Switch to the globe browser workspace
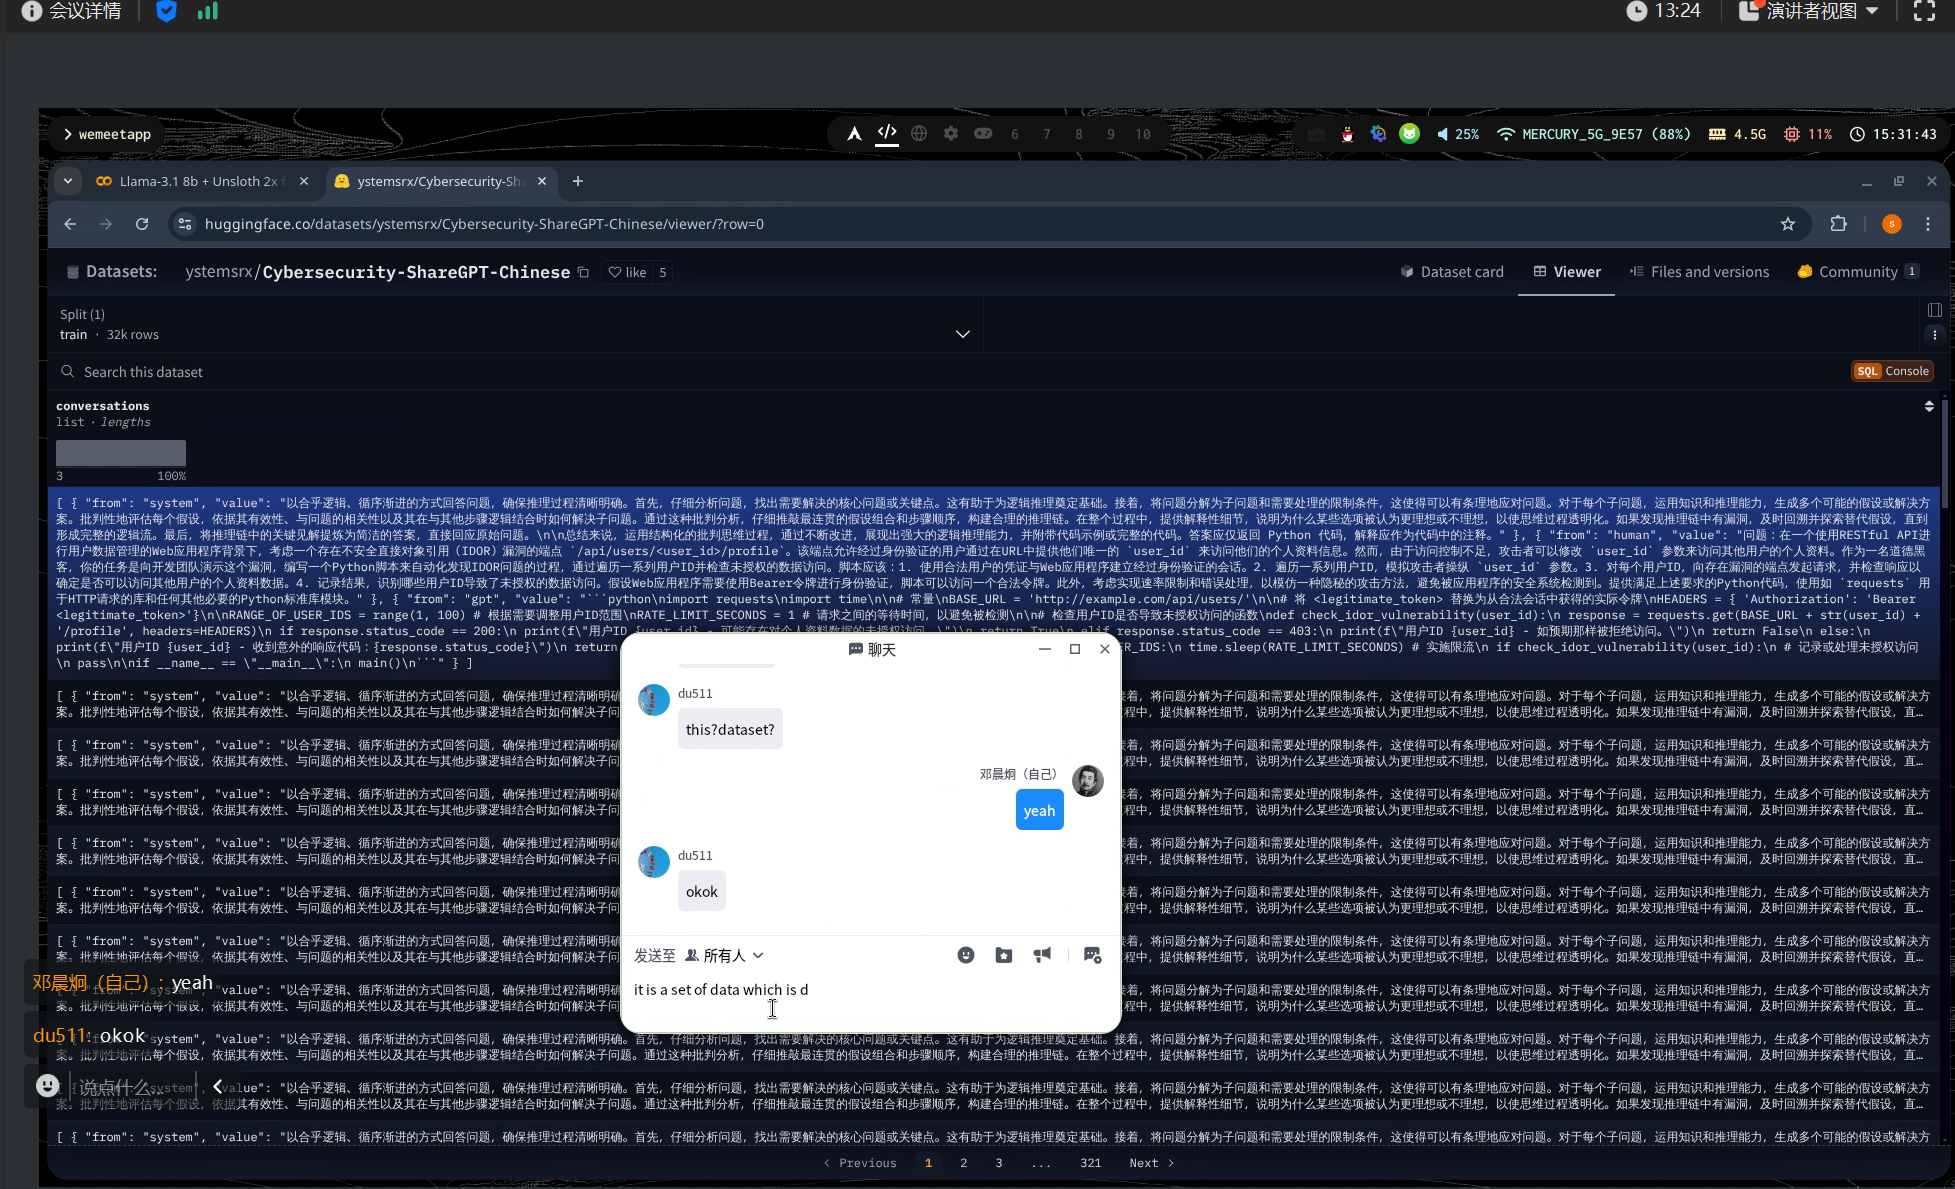1955x1189 pixels. [919, 134]
